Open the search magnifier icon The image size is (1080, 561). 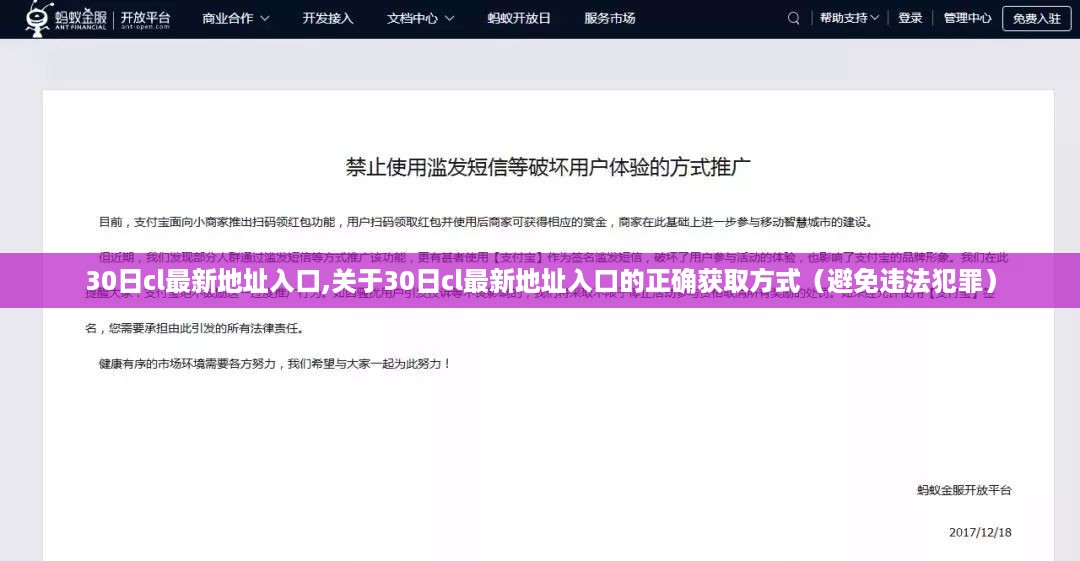(794, 18)
